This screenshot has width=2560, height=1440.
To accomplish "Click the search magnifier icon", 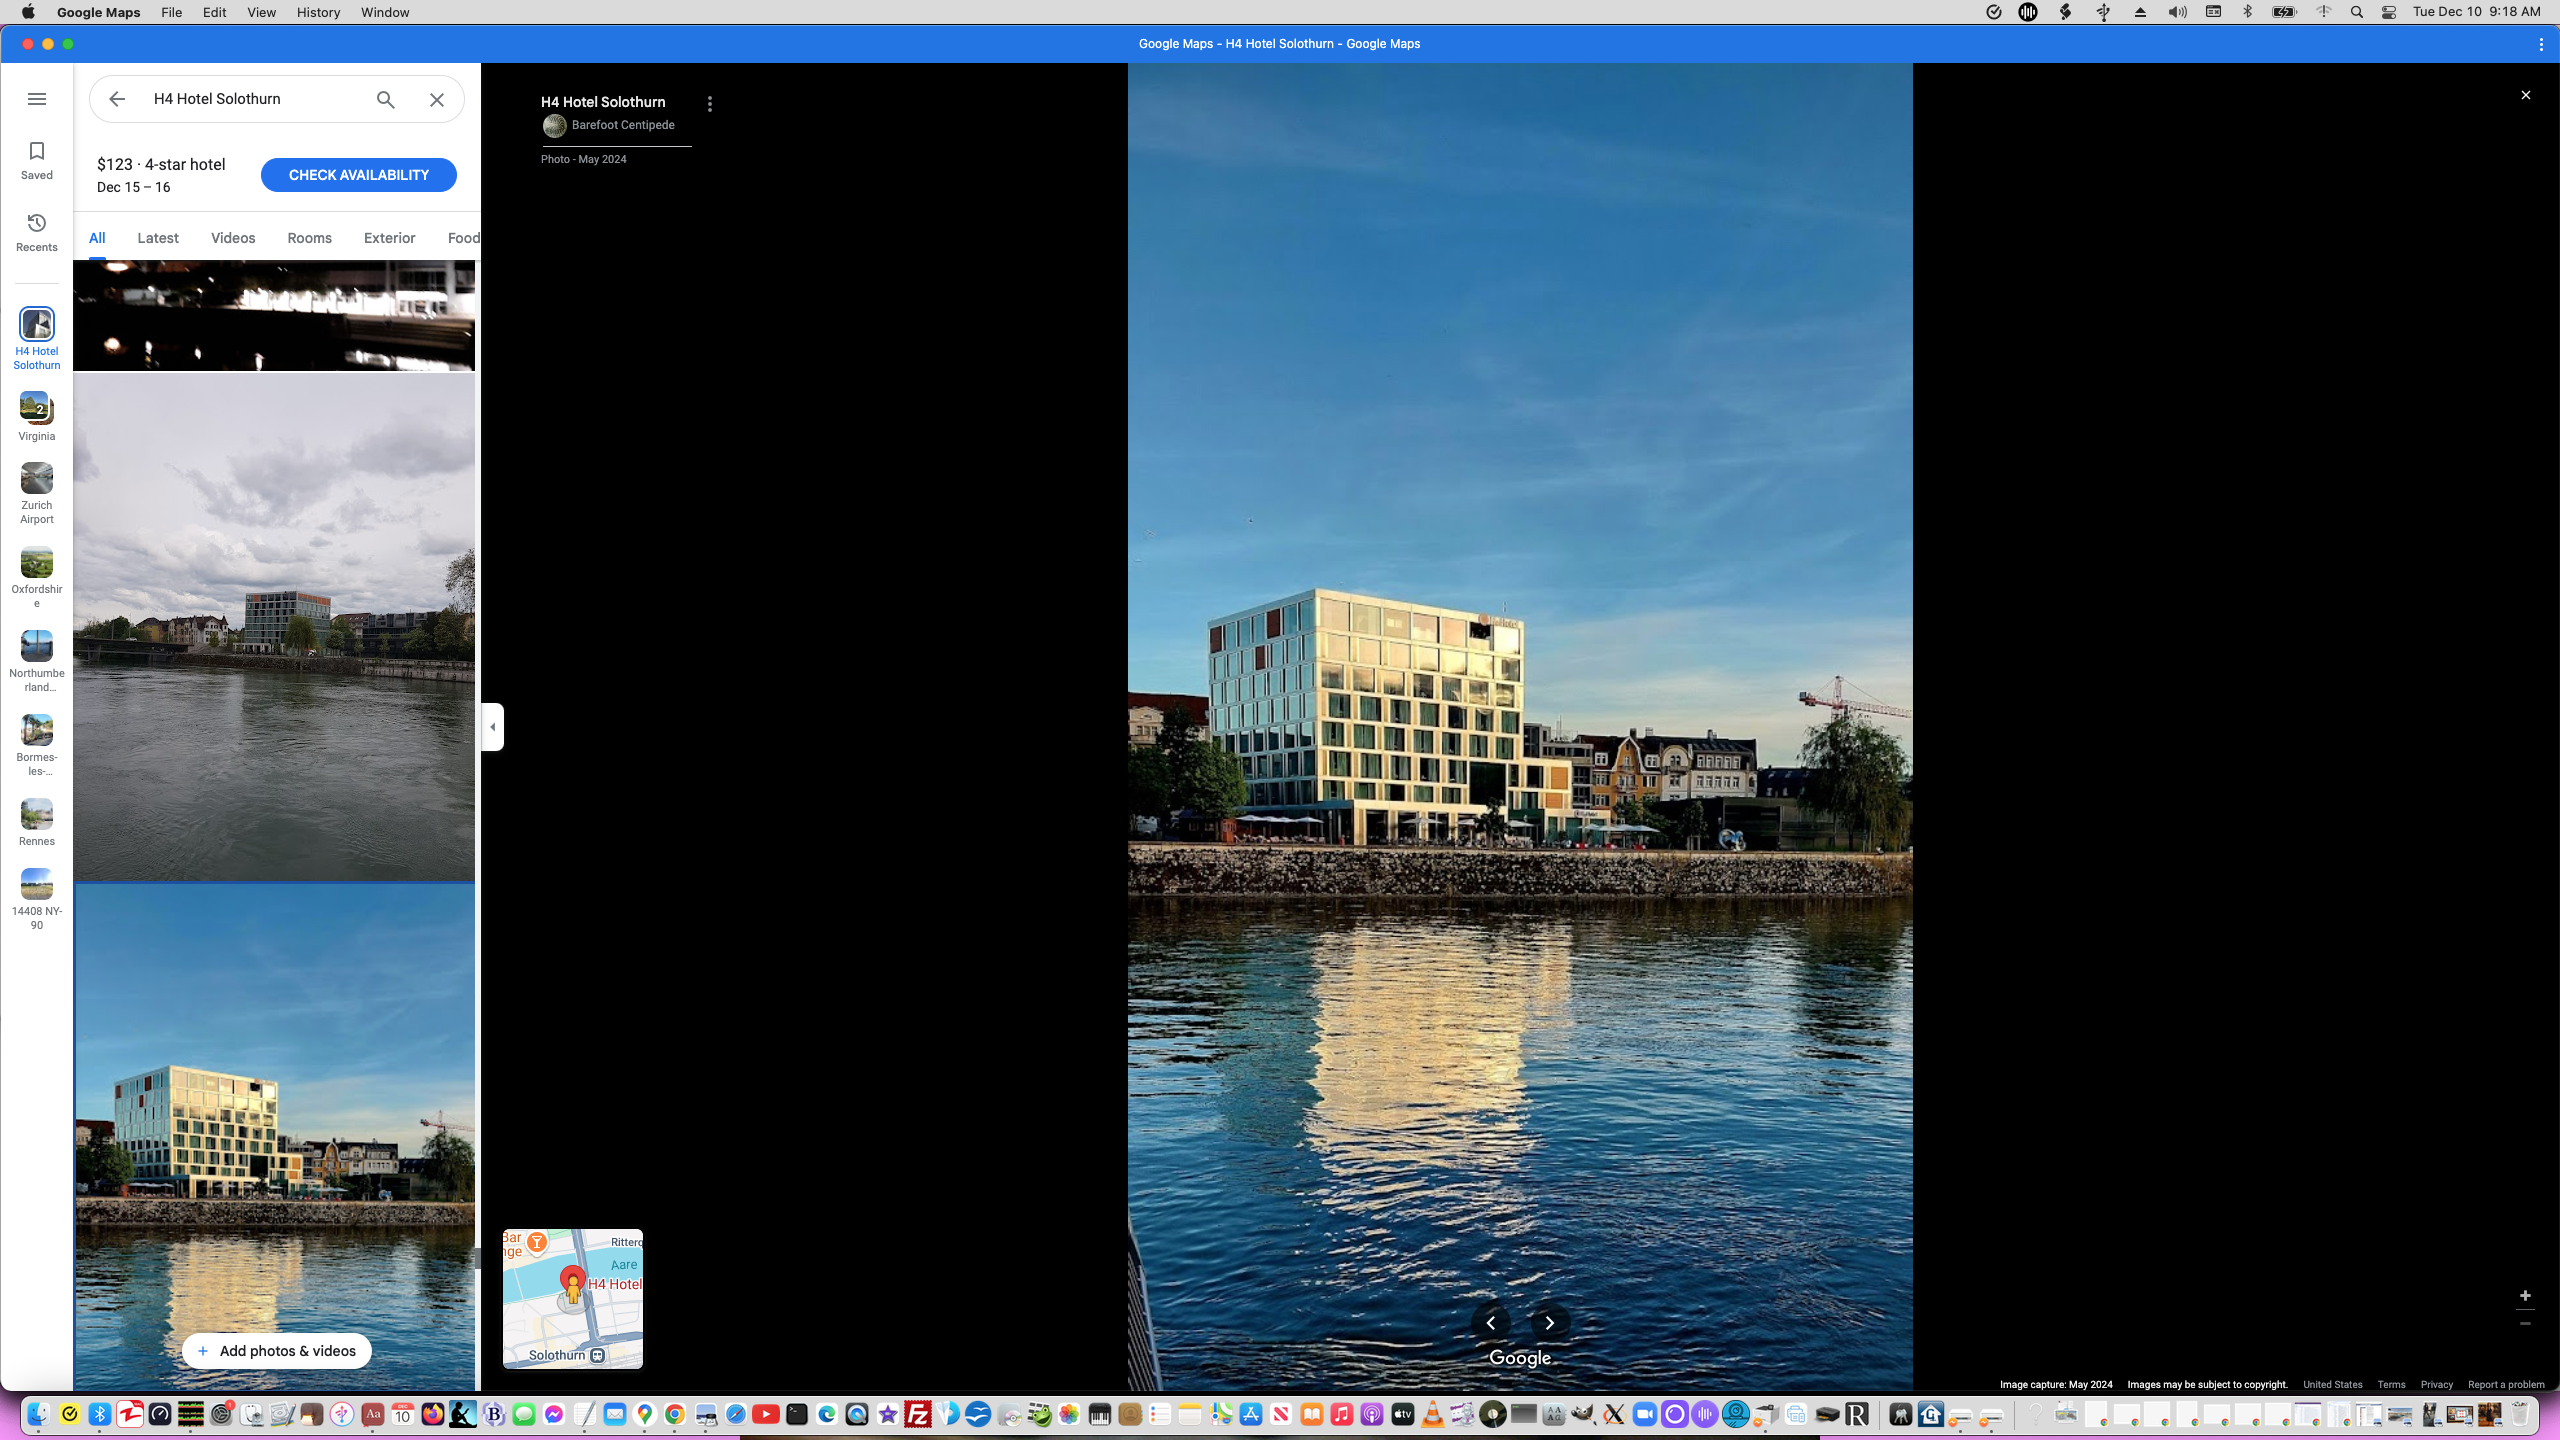I will [384, 99].
